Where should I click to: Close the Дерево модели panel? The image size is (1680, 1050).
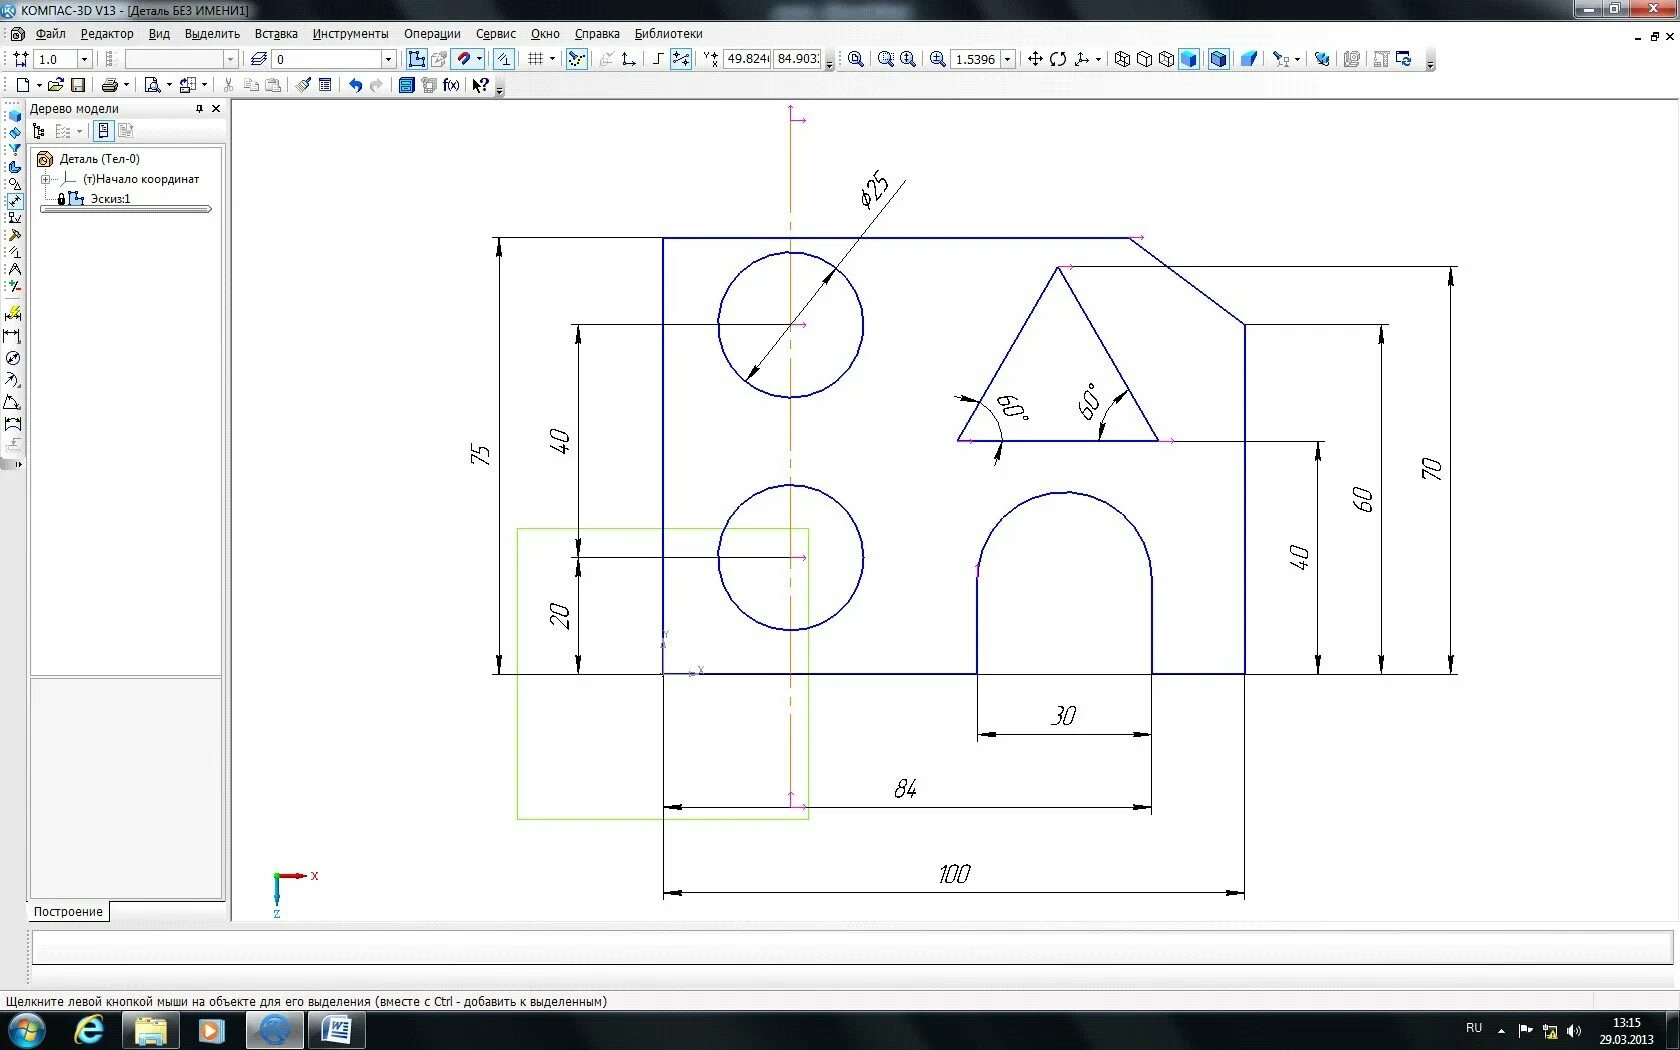tap(216, 108)
